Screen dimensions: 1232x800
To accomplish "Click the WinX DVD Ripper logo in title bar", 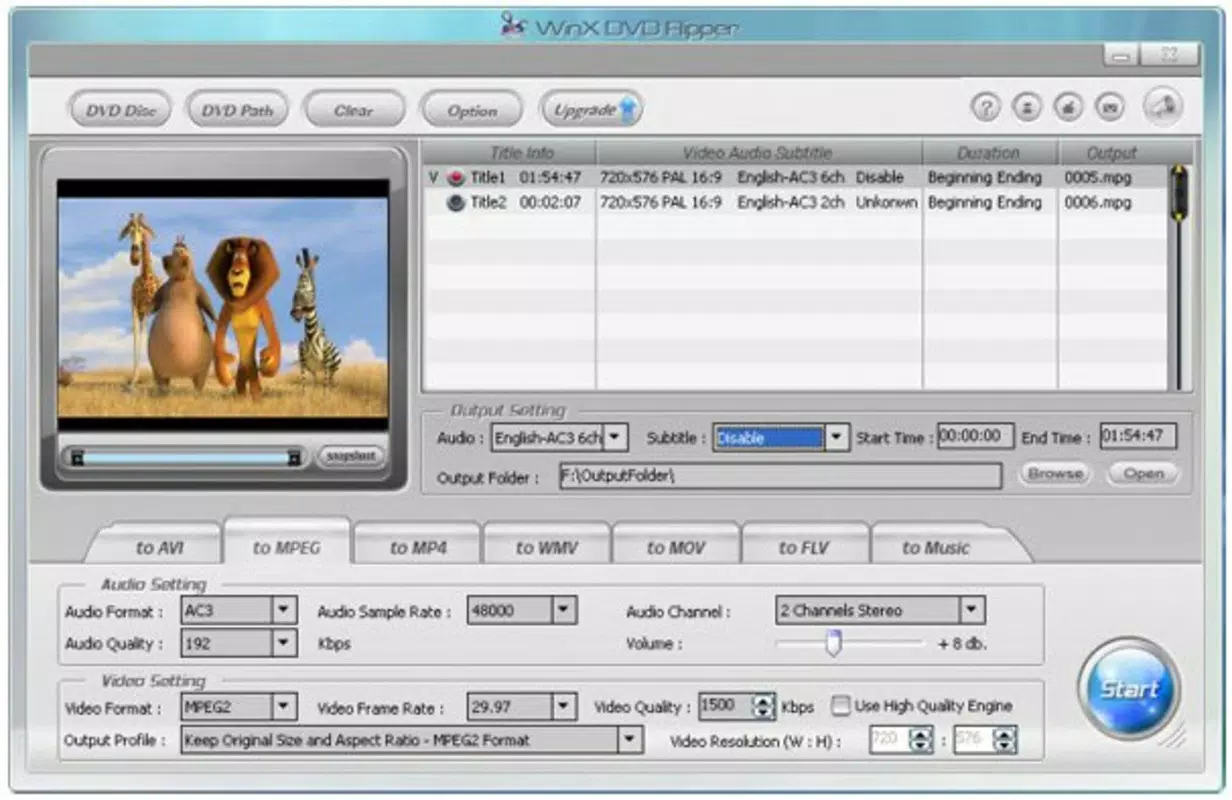I will coord(514,26).
